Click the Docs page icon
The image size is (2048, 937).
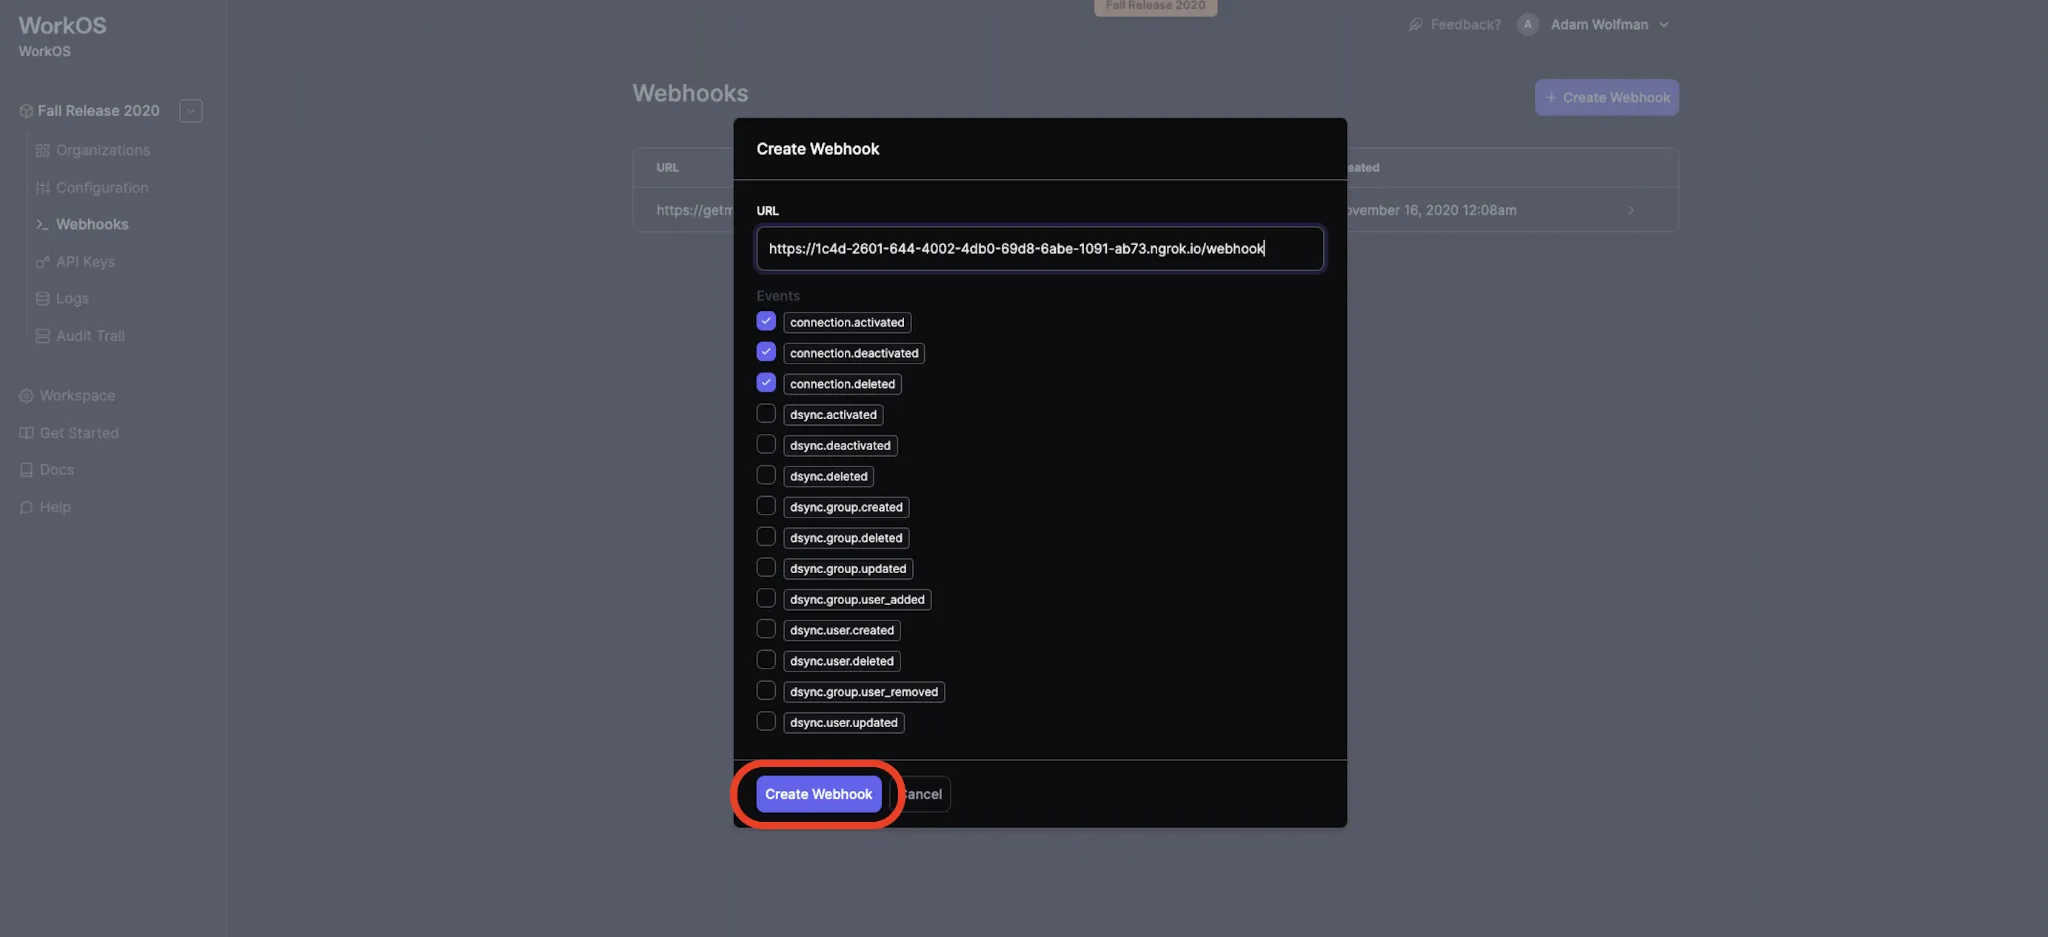pyautogui.click(x=26, y=470)
